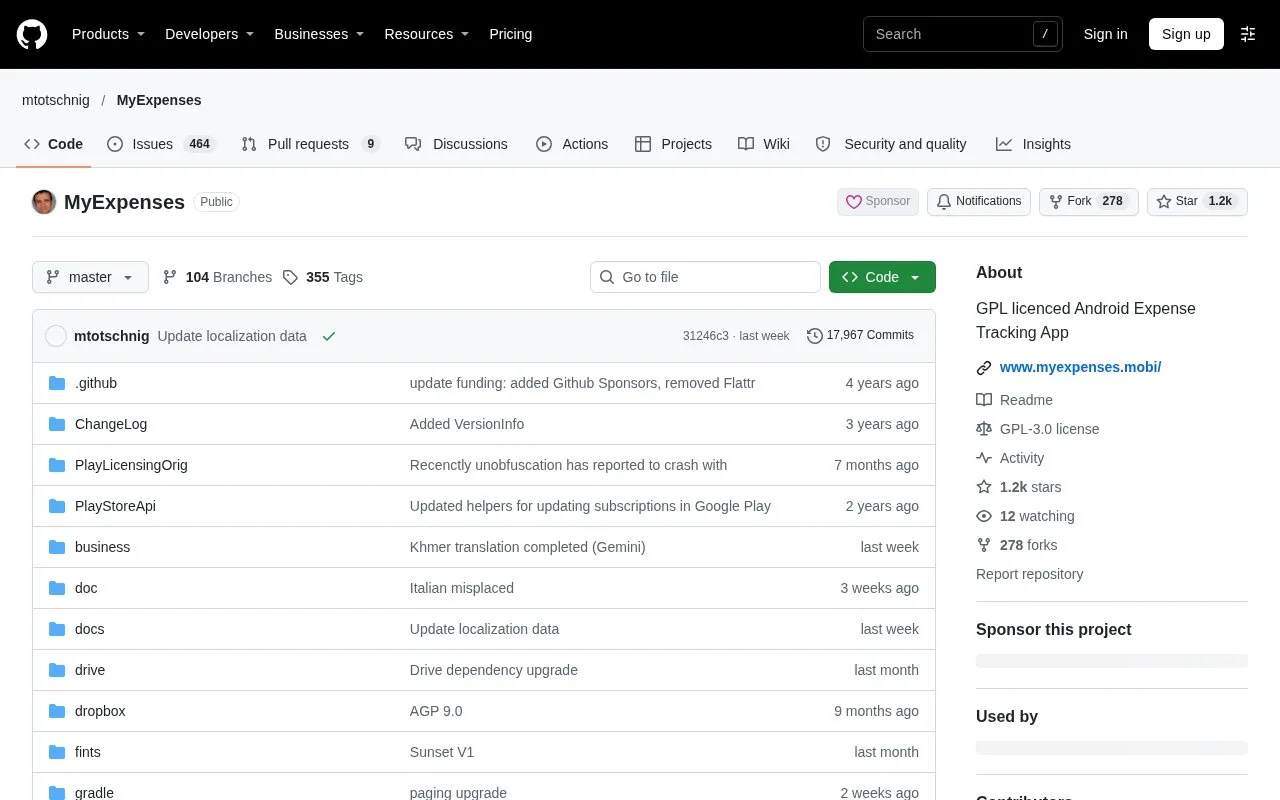
Task: Click the dropbox folder icon
Action: coord(57,711)
